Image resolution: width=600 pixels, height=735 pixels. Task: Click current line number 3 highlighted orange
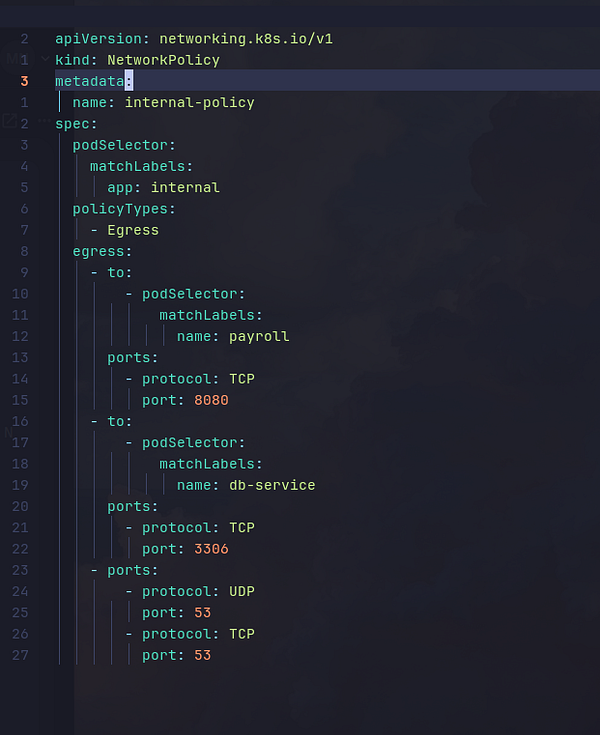point(24,81)
